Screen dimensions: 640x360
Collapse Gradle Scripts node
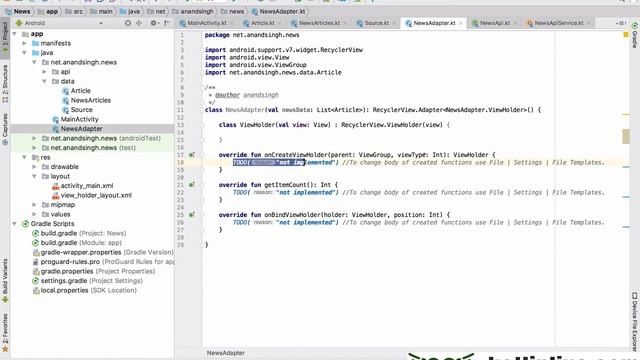pos(15,224)
